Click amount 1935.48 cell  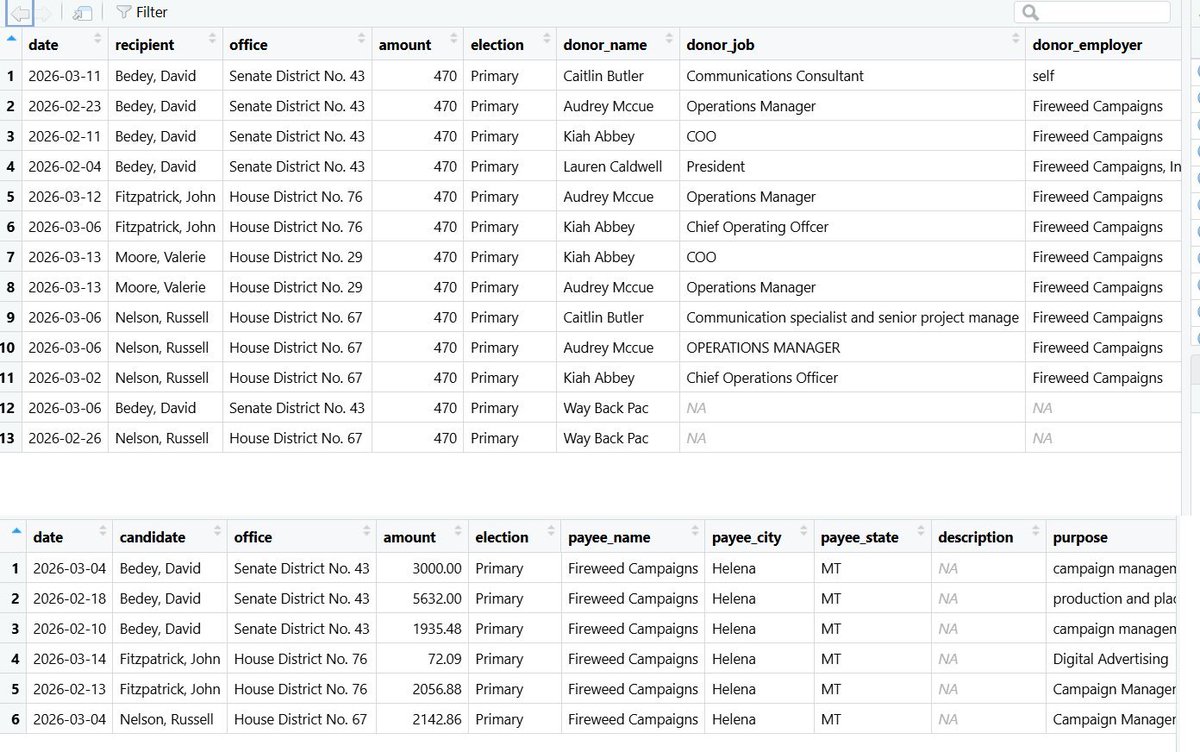[437, 629]
